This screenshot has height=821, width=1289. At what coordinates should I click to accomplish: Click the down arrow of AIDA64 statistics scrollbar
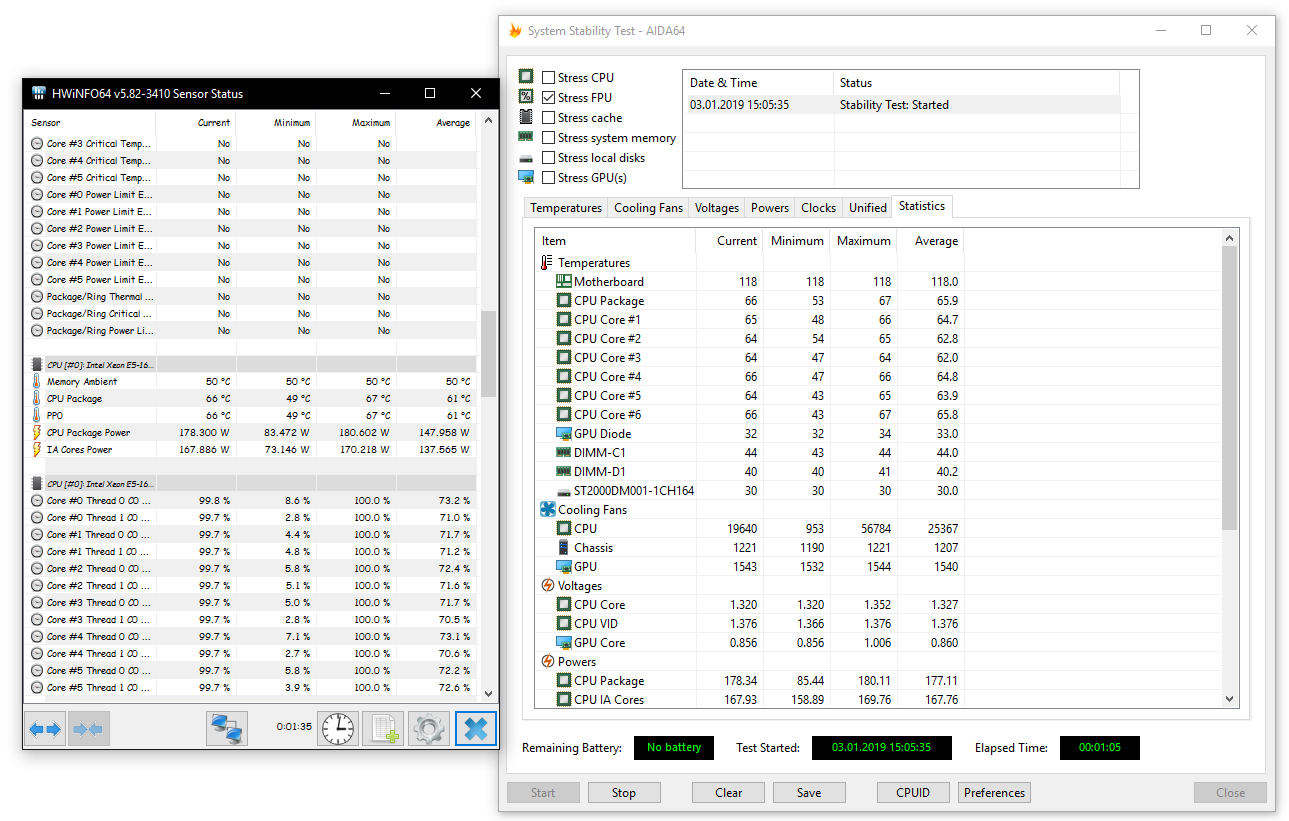click(1230, 700)
